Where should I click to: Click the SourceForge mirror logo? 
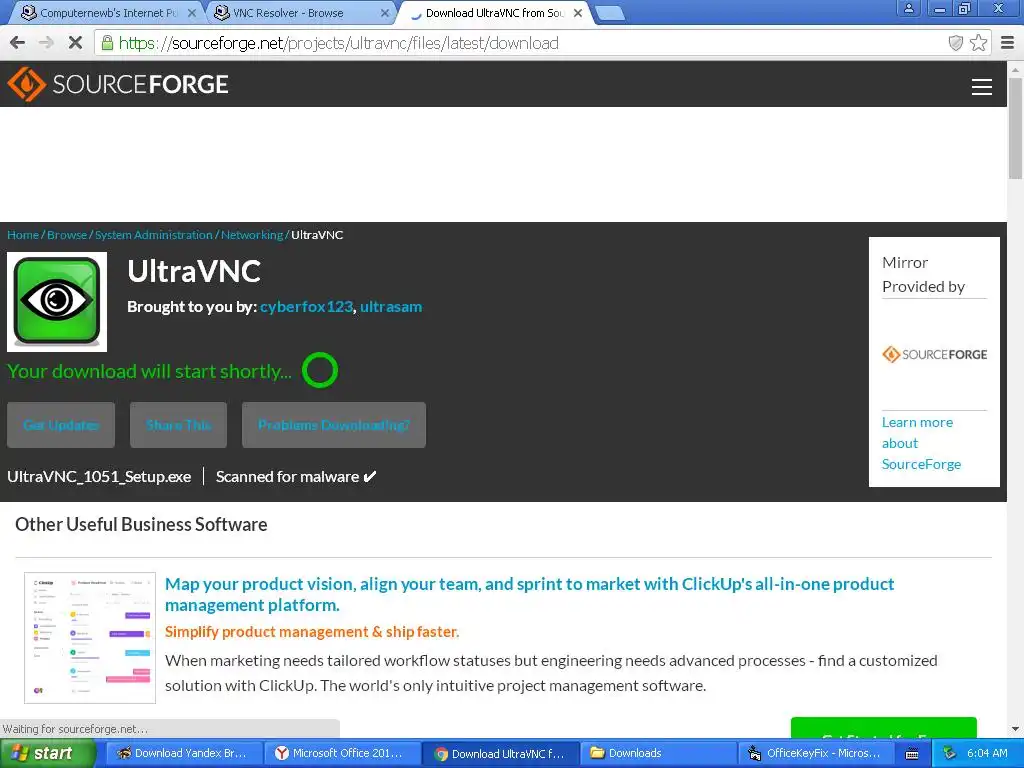[x=935, y=355]
